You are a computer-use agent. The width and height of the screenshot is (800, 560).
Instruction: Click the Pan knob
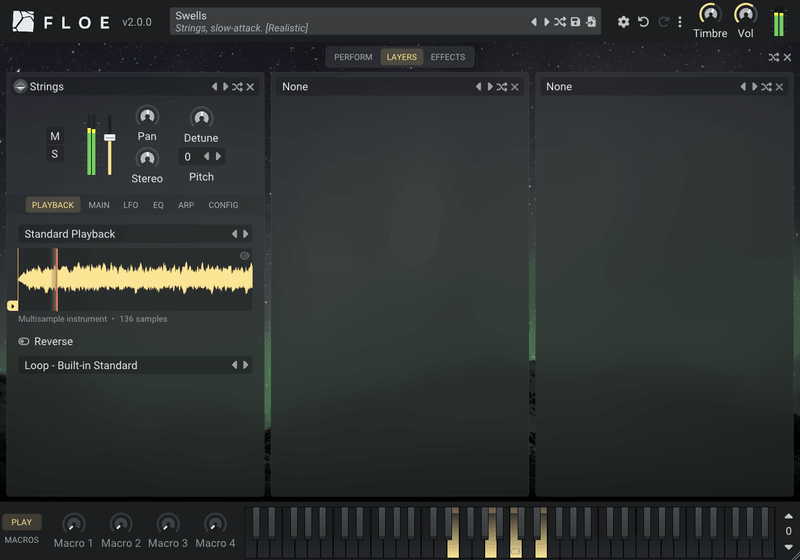(147, 117)
